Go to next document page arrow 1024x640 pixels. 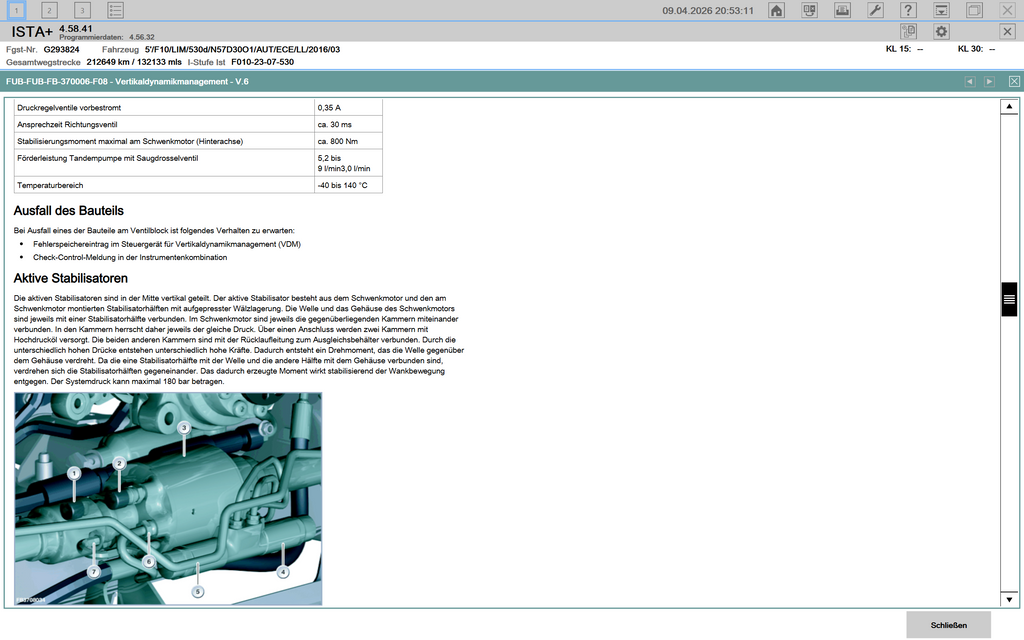click(989, 81)
